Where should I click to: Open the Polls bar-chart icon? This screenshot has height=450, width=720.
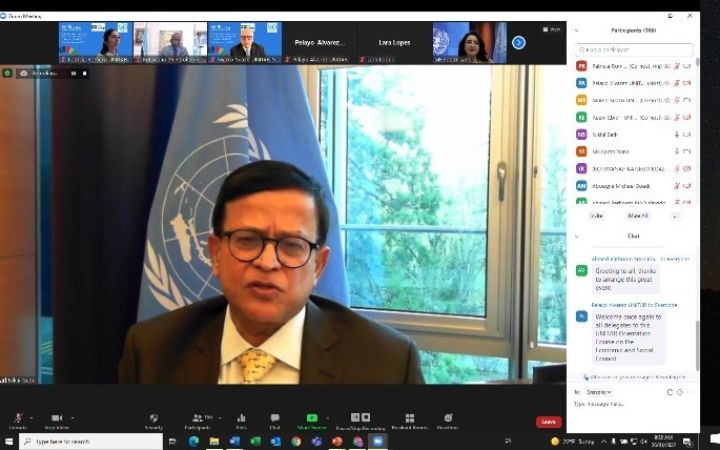(241, 417)
